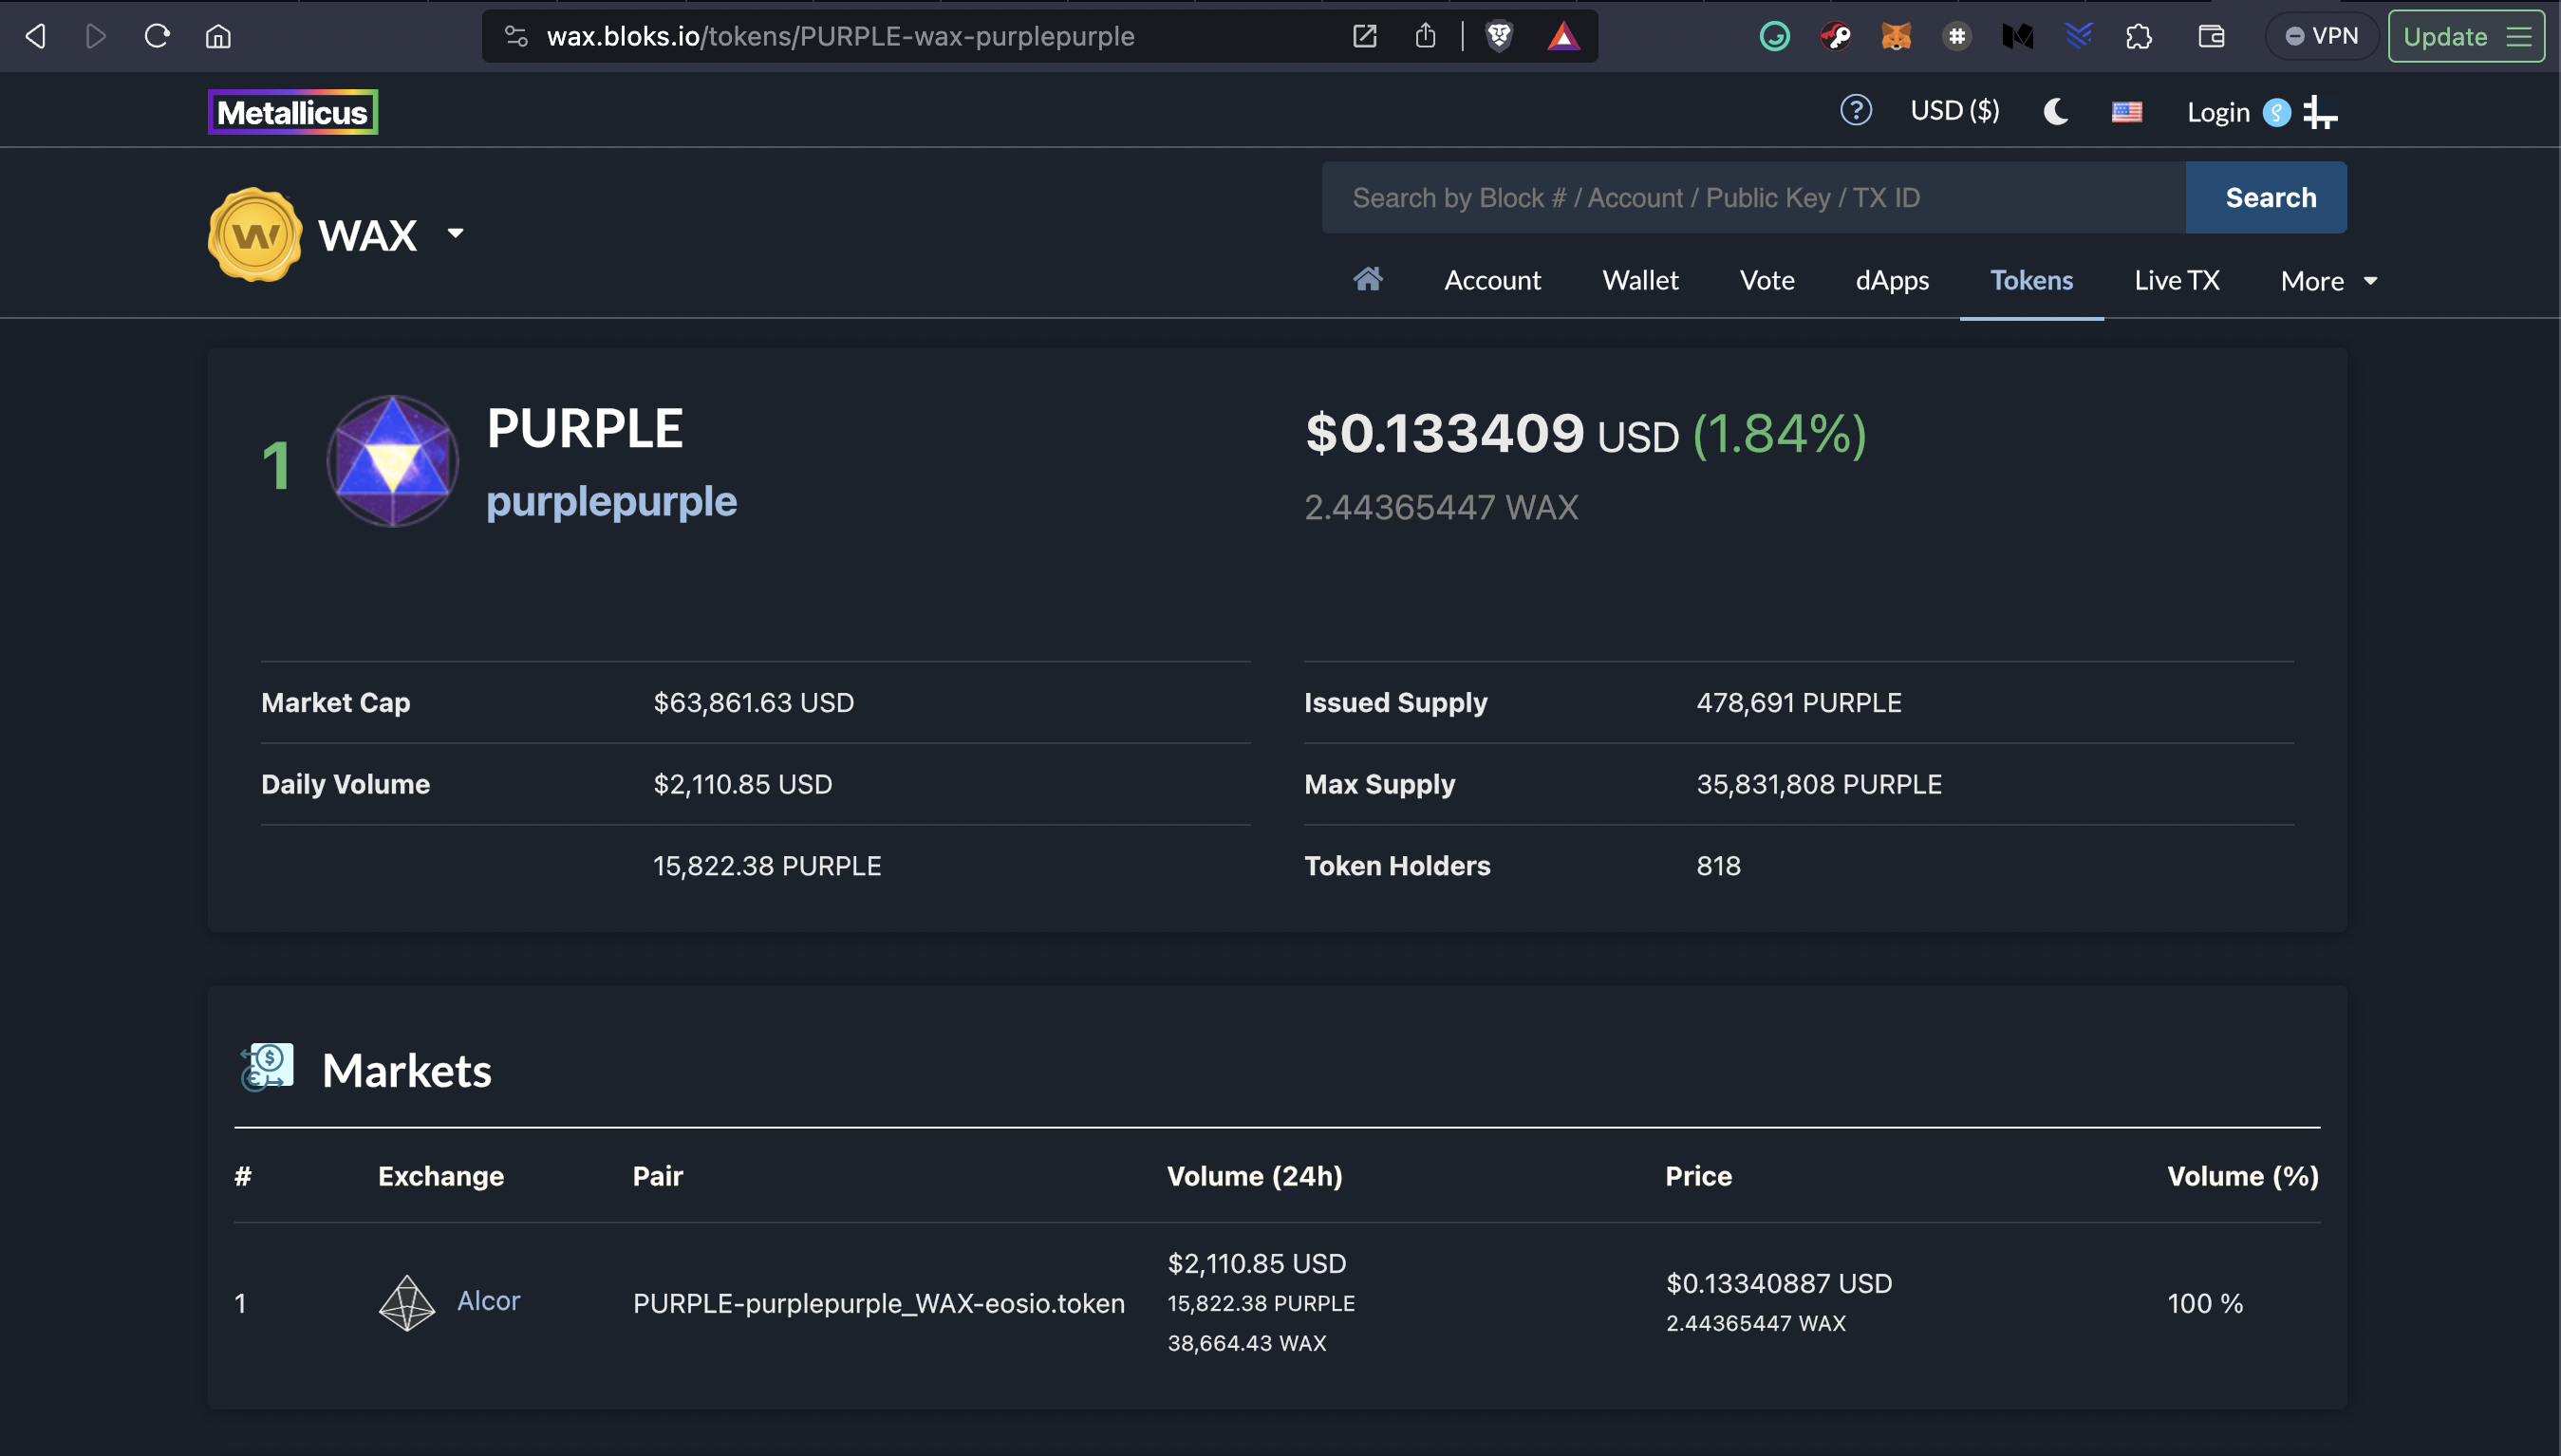Click the browser forward arrow
2561x1456 pixels.
pos(96,37)
